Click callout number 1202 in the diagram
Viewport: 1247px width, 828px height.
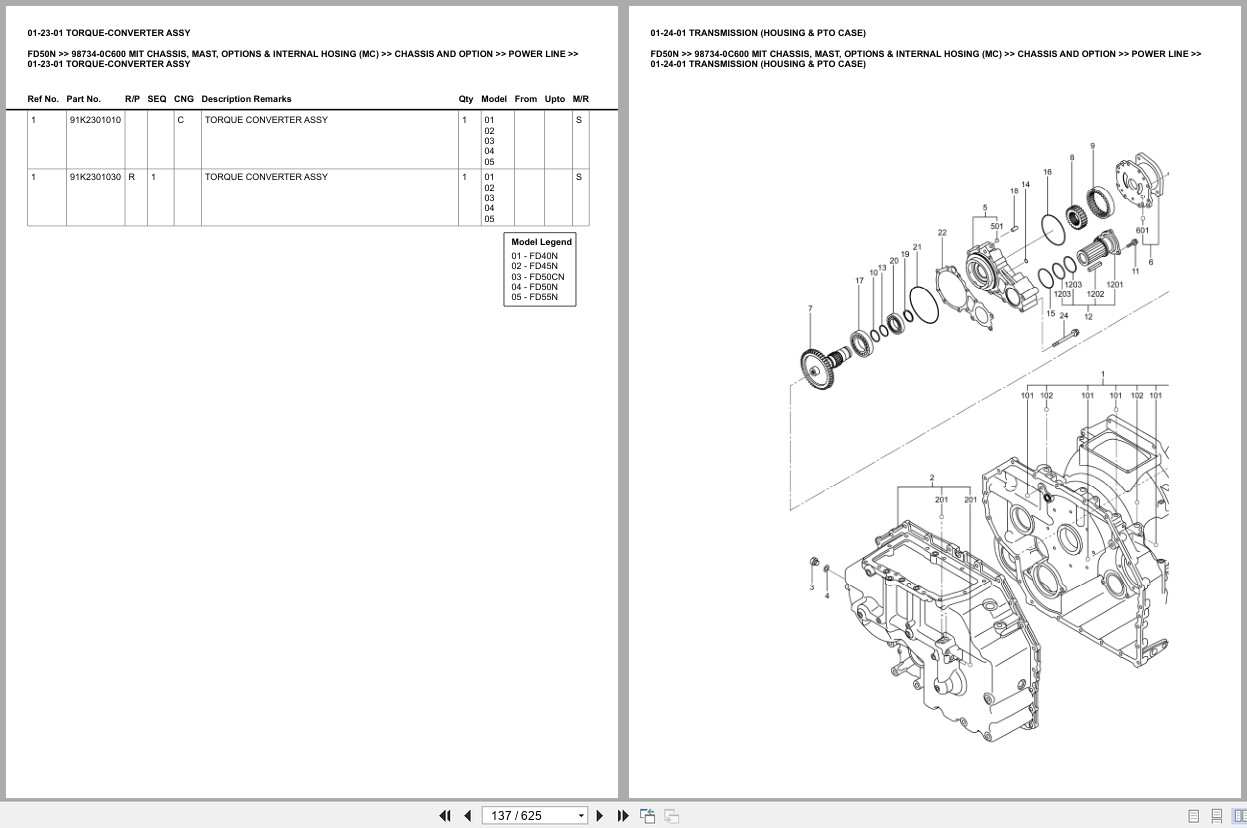click(x=1096, y=294)
